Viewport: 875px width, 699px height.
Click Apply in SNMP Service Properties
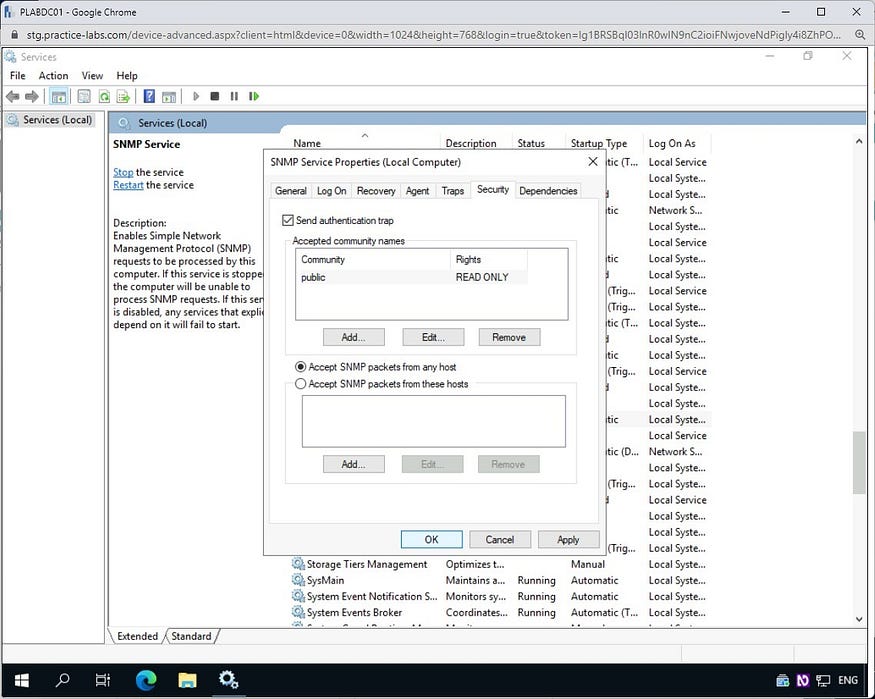(568, 539)
